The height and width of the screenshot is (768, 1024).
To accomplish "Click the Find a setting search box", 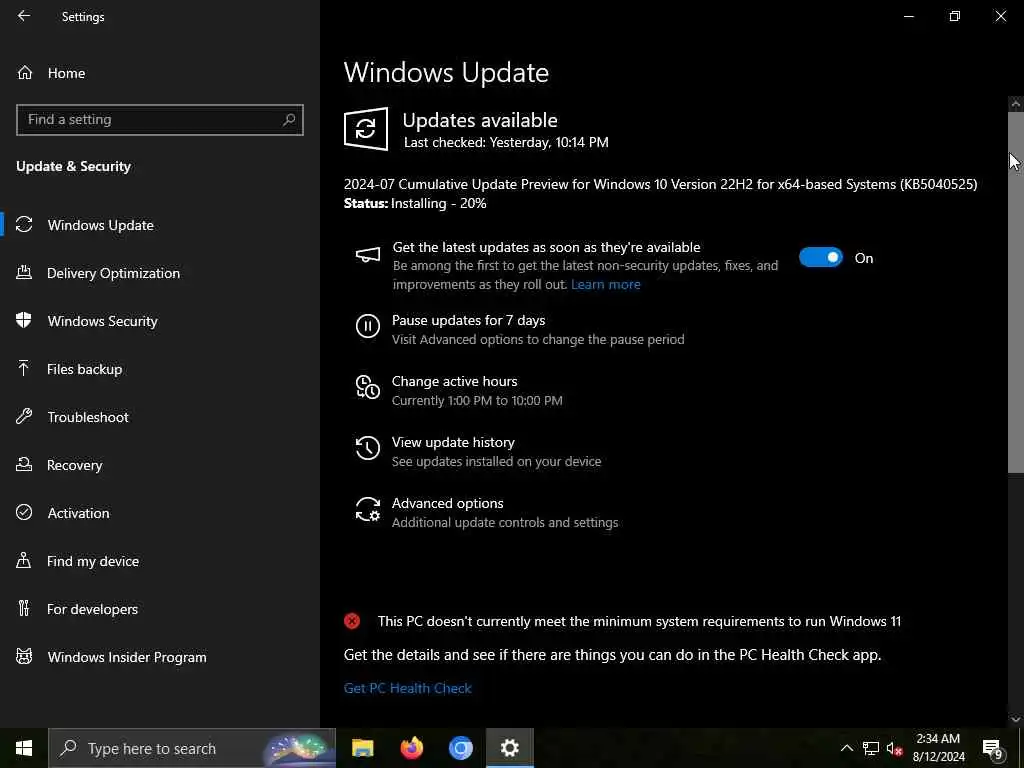I will coord(160,120).
